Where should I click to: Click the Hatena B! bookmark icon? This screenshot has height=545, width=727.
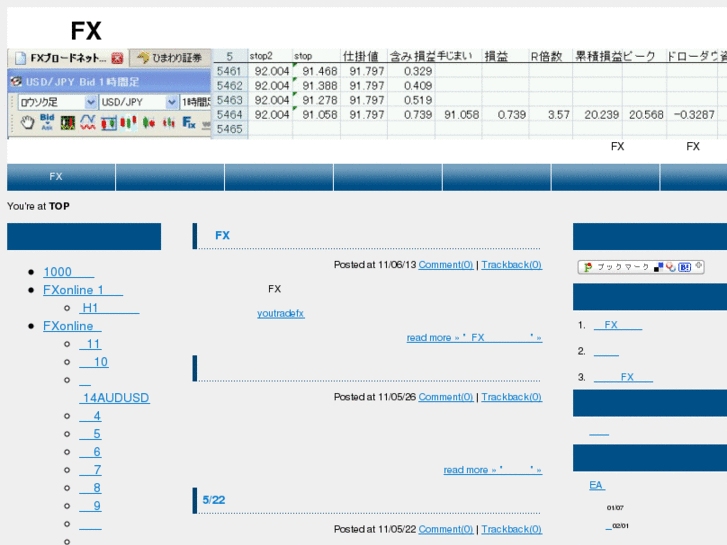click(x=684, y=267)
